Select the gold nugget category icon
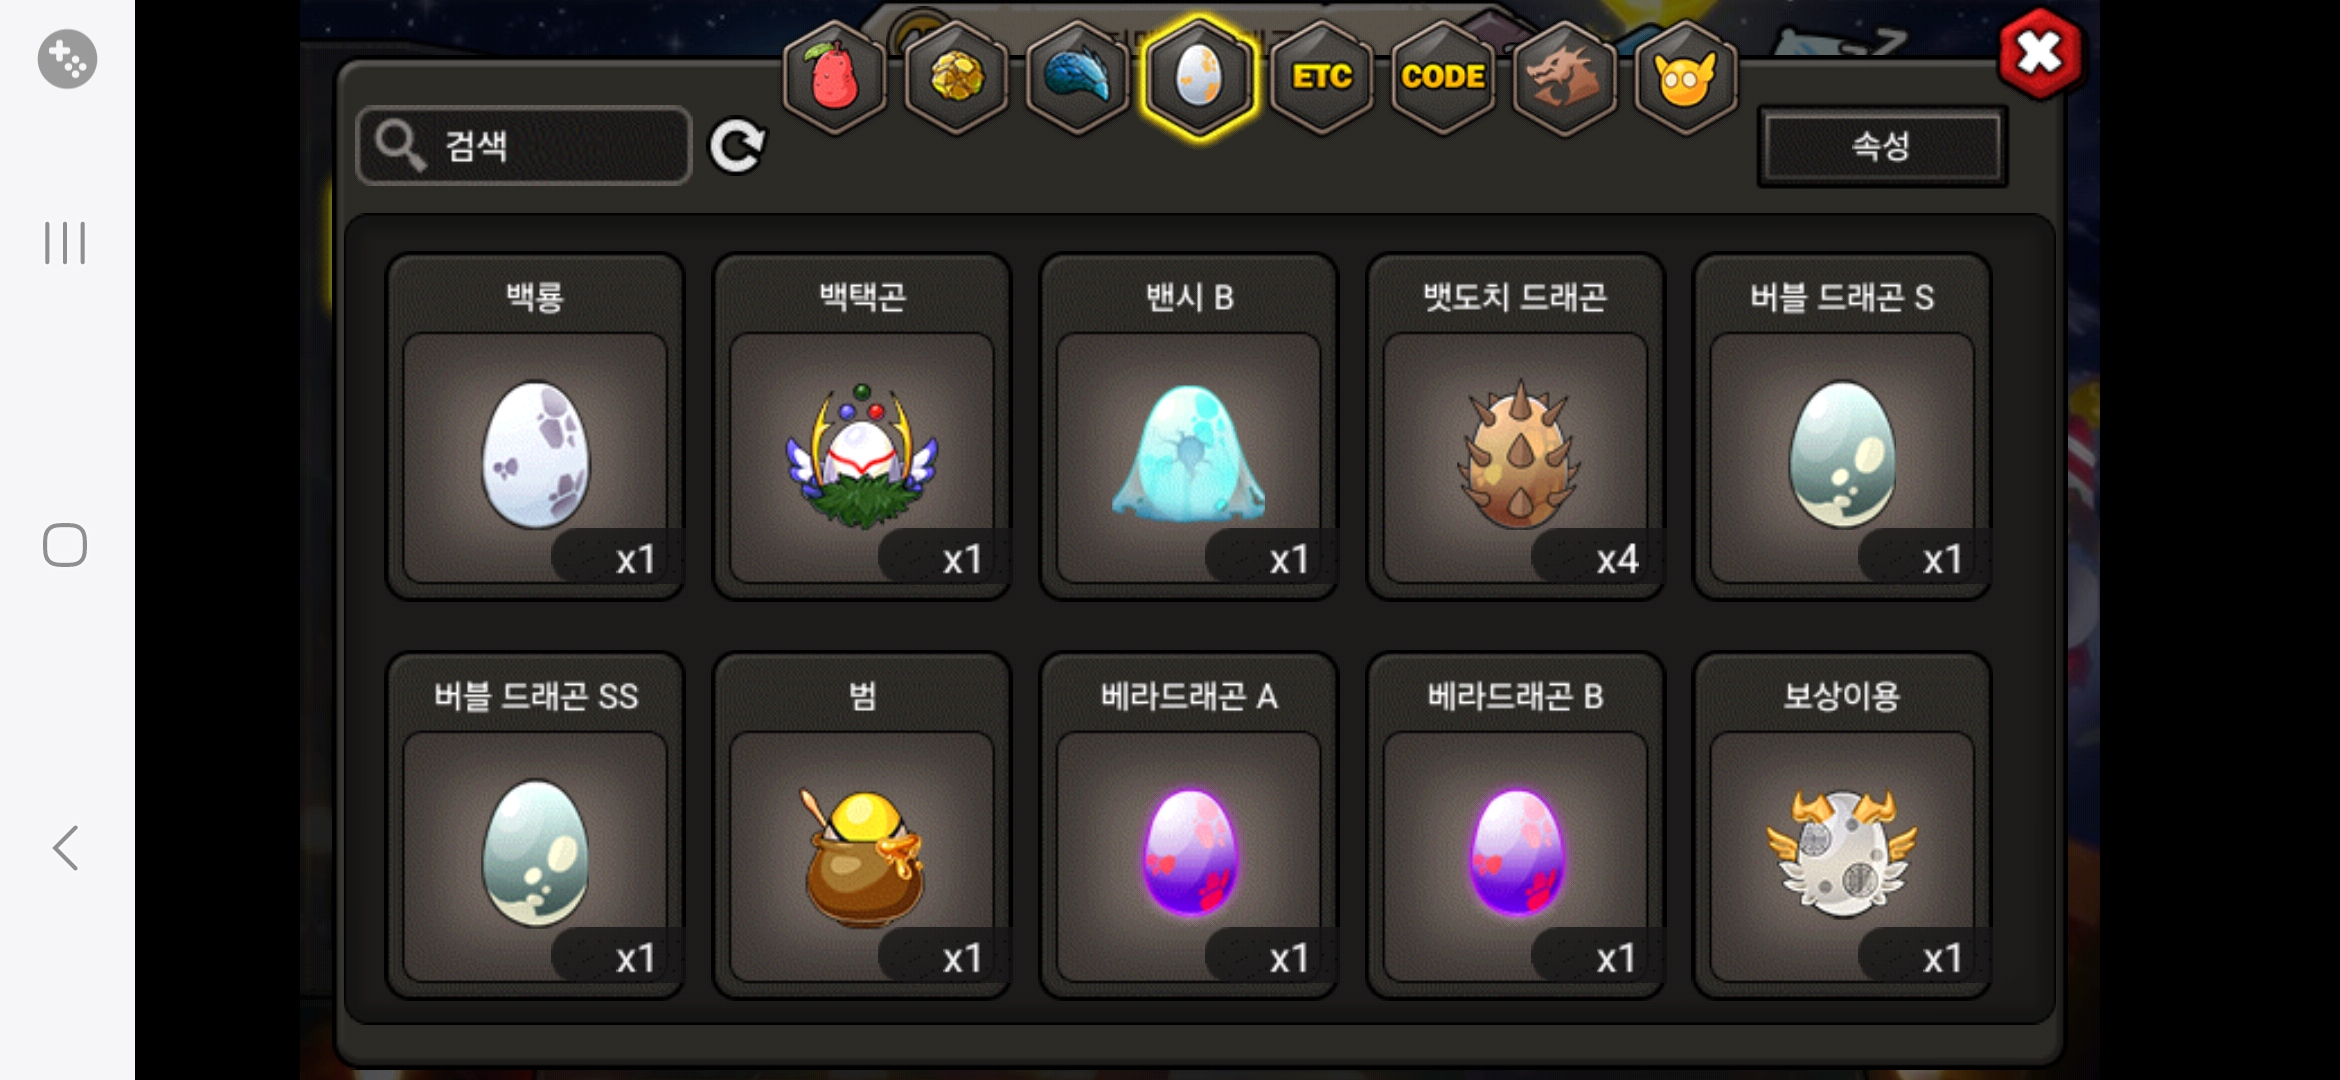Screen dimensions: 2340x1080 [x=957, y=77]
